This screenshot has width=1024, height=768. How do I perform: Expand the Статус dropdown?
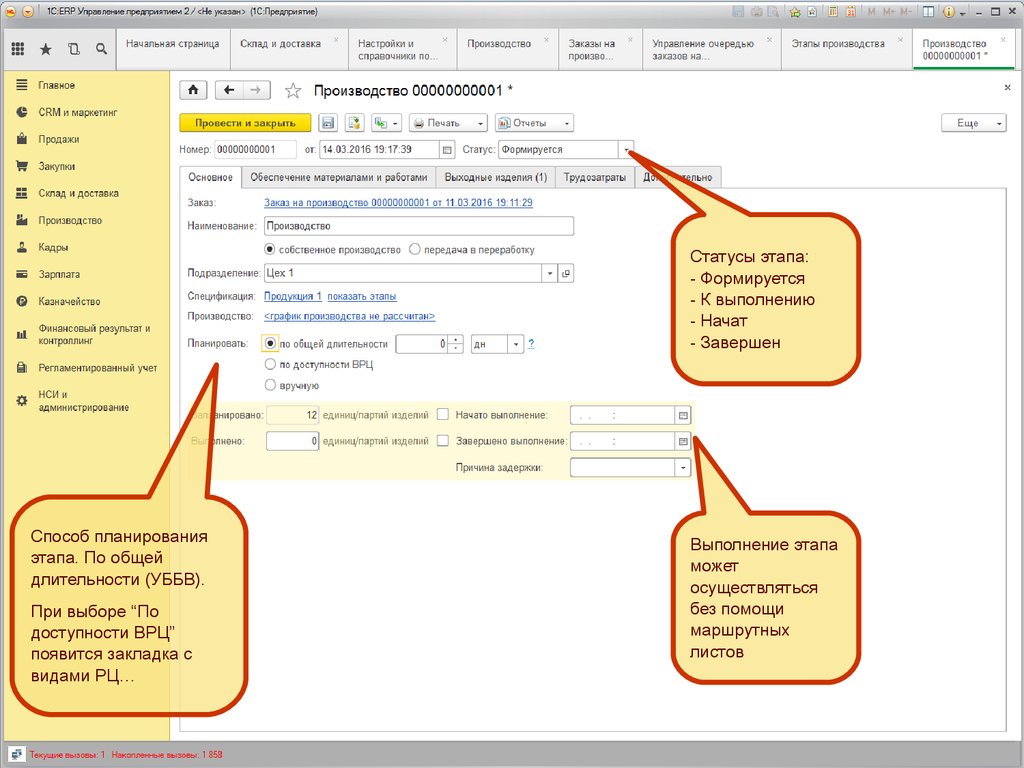click(x=626, y=150)
